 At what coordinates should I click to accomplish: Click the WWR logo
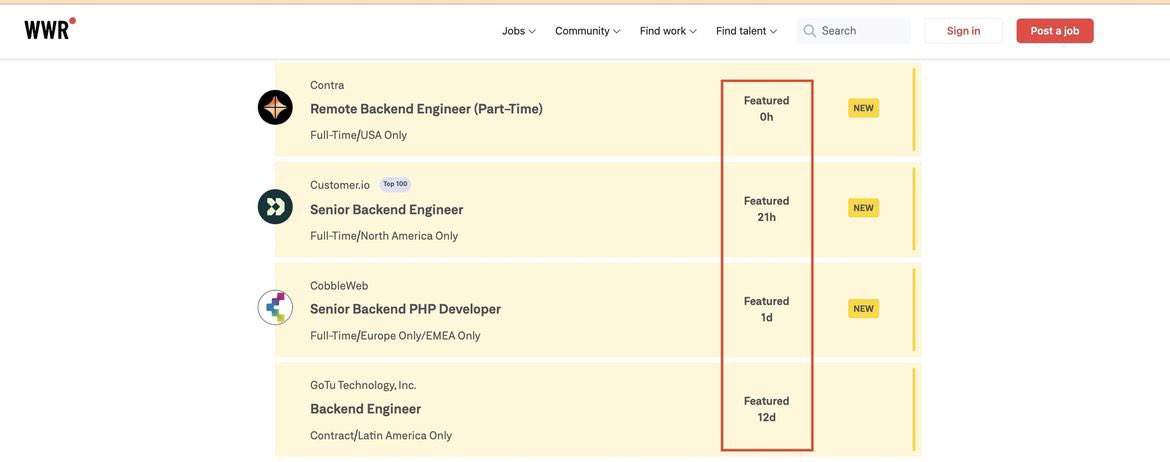[x=50, y=29]
